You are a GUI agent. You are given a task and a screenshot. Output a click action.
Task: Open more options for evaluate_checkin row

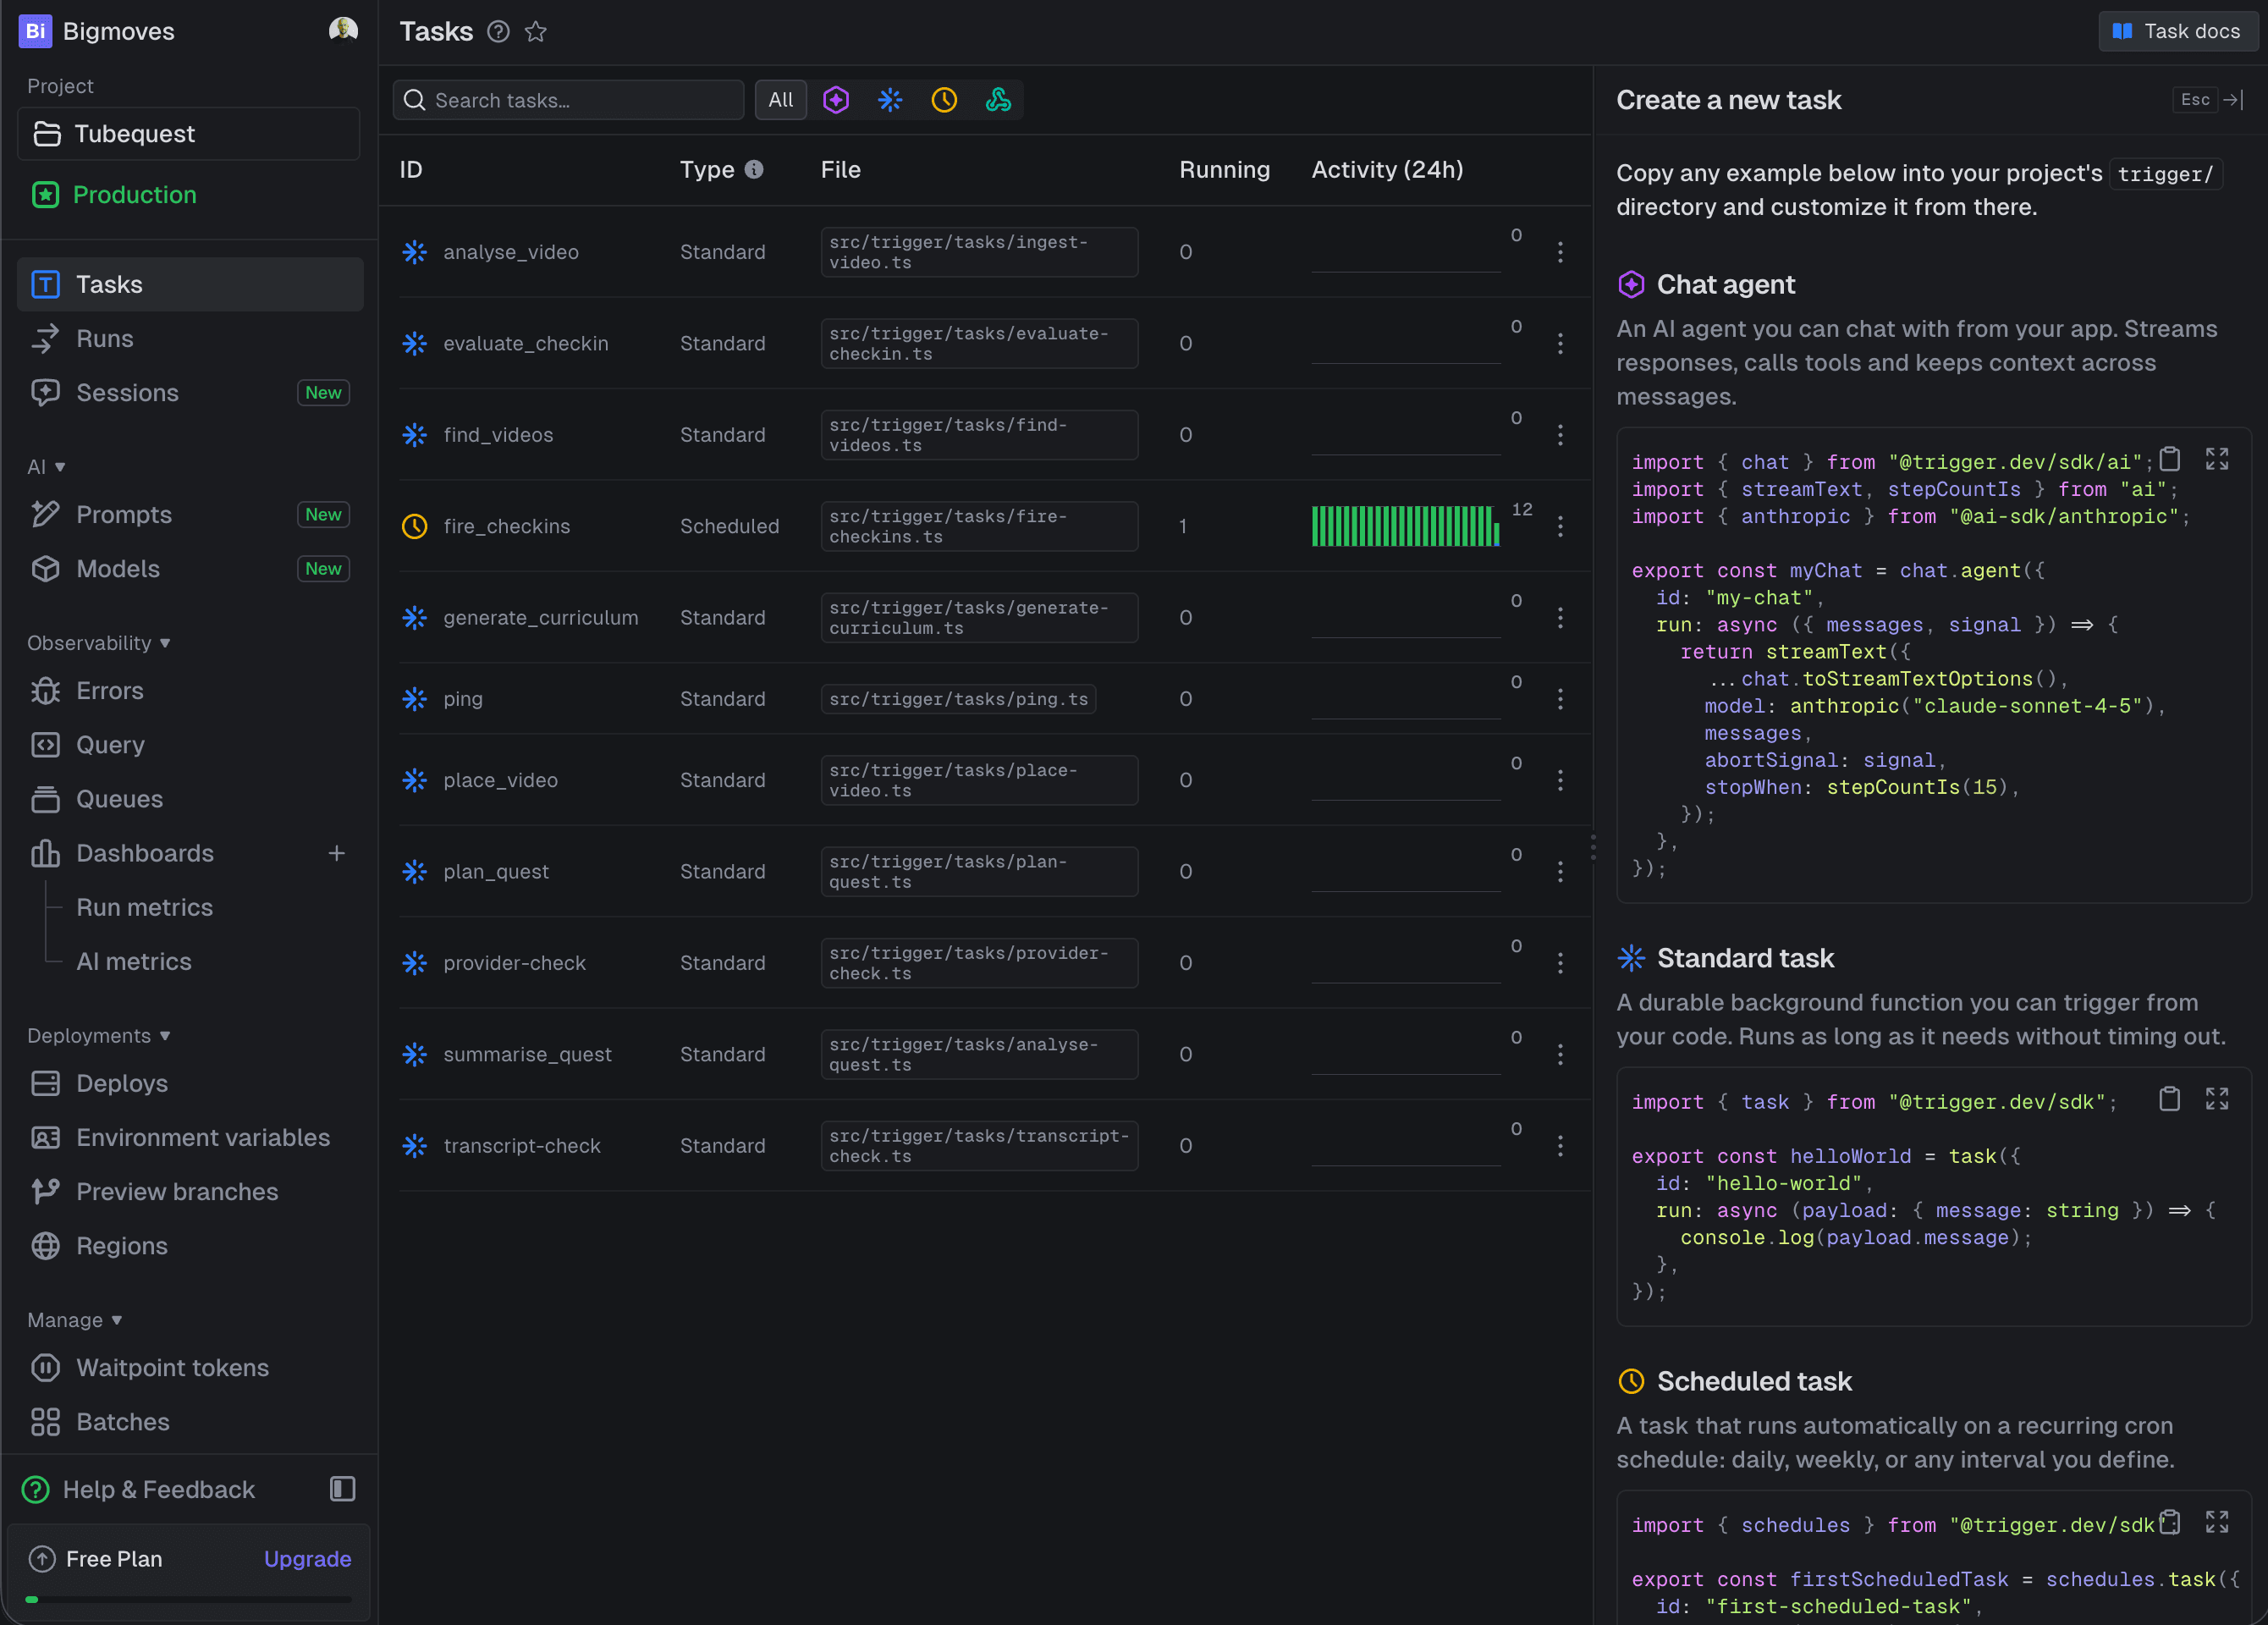point(1560,343)
